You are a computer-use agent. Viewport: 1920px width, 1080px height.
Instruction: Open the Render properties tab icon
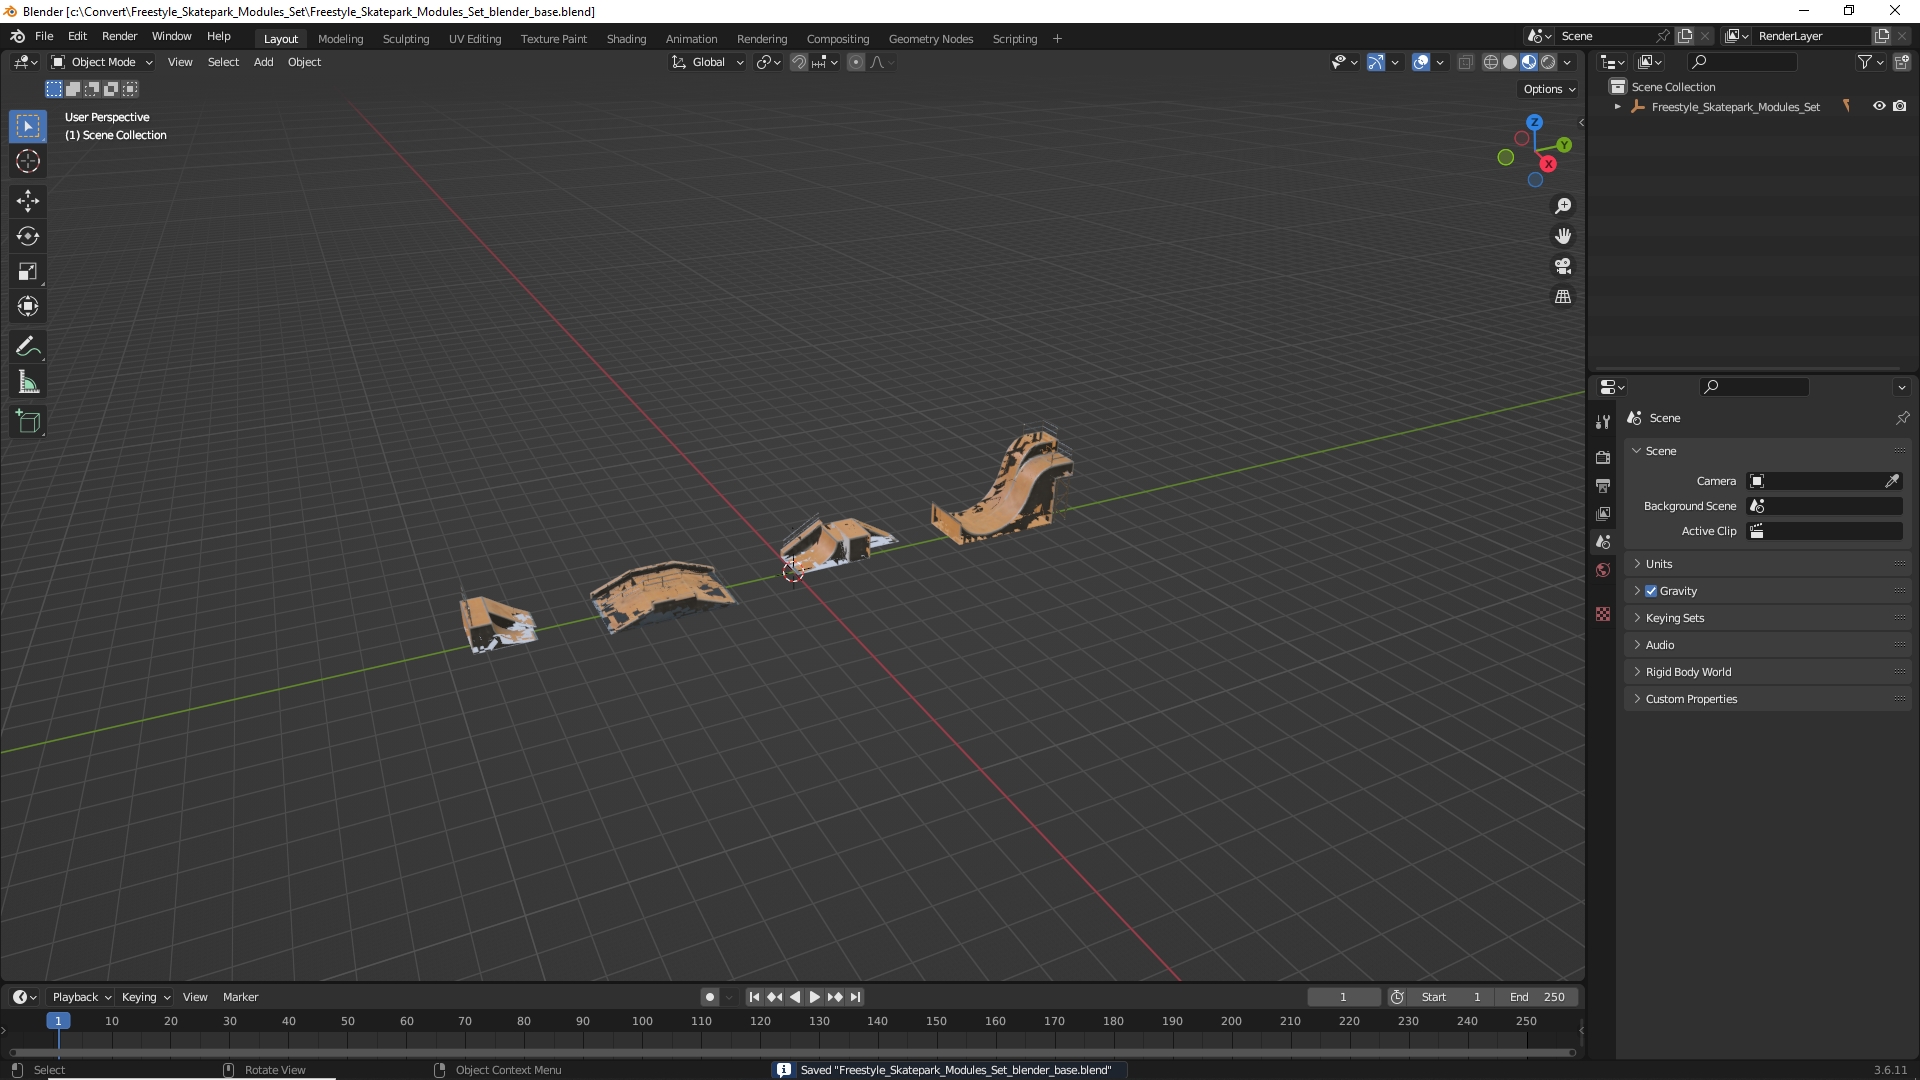tap(1603, 457)
